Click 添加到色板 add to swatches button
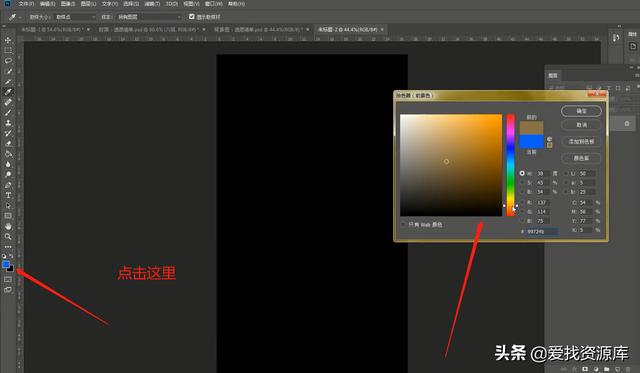The width and height of the screenshot is (640, 373). (581, 142)
